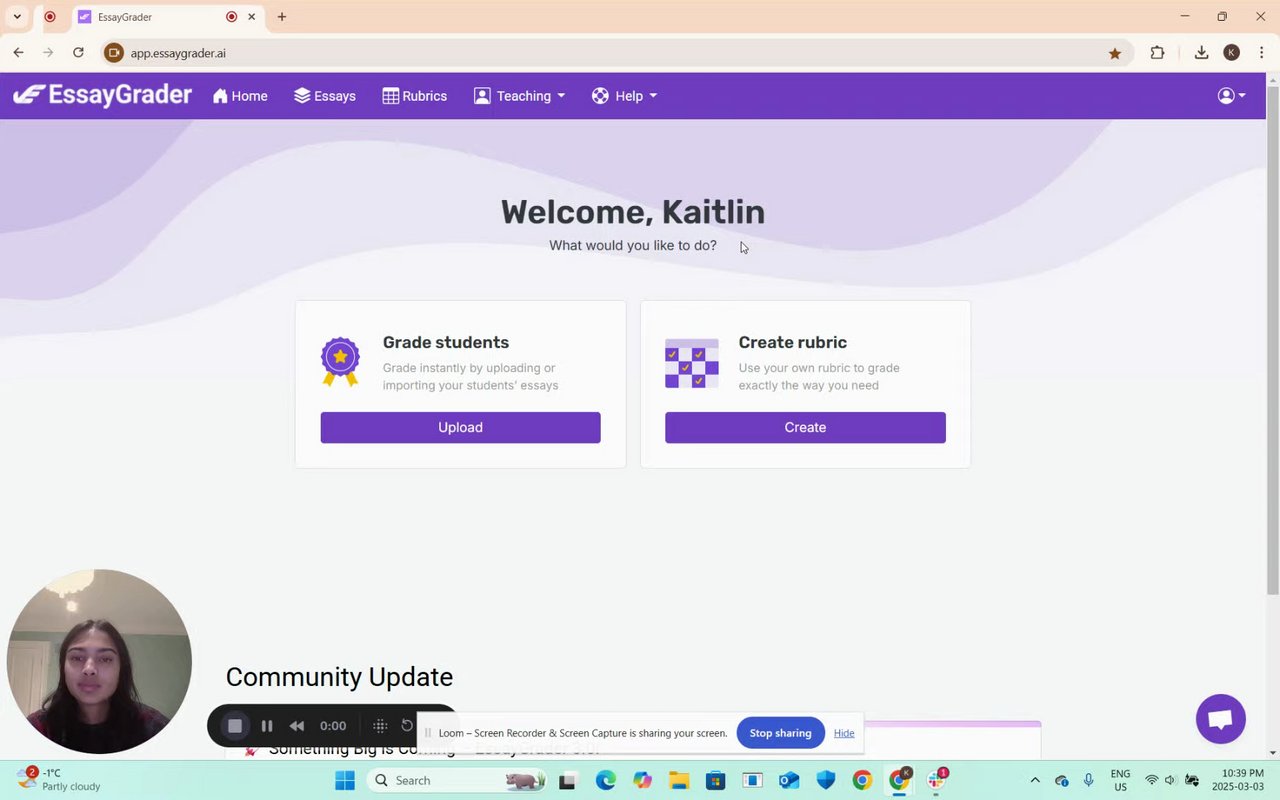Show hidden system tray icons
Image resolution: width=1280 pixels, height=800 pixels.
[x=1035, y=780]
